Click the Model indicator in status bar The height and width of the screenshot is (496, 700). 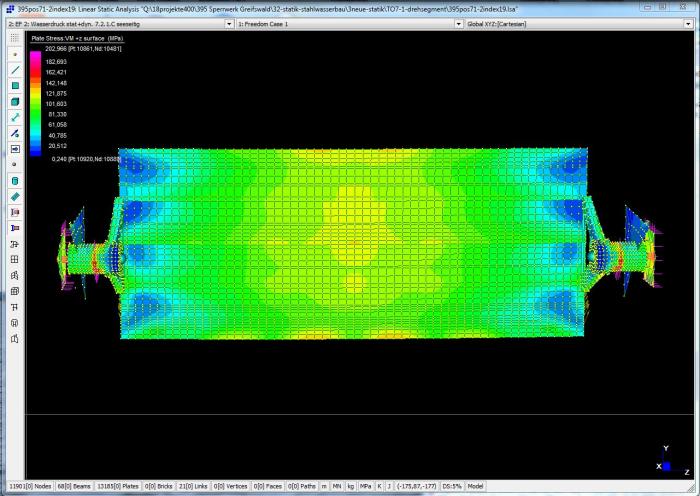coord(476,487)
